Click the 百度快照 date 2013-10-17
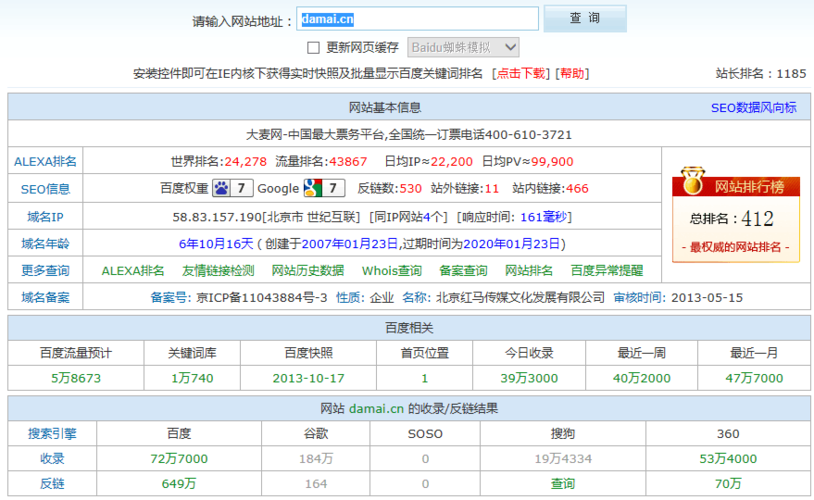This screenshot has width=814, height=500. (x=308, y=378)
